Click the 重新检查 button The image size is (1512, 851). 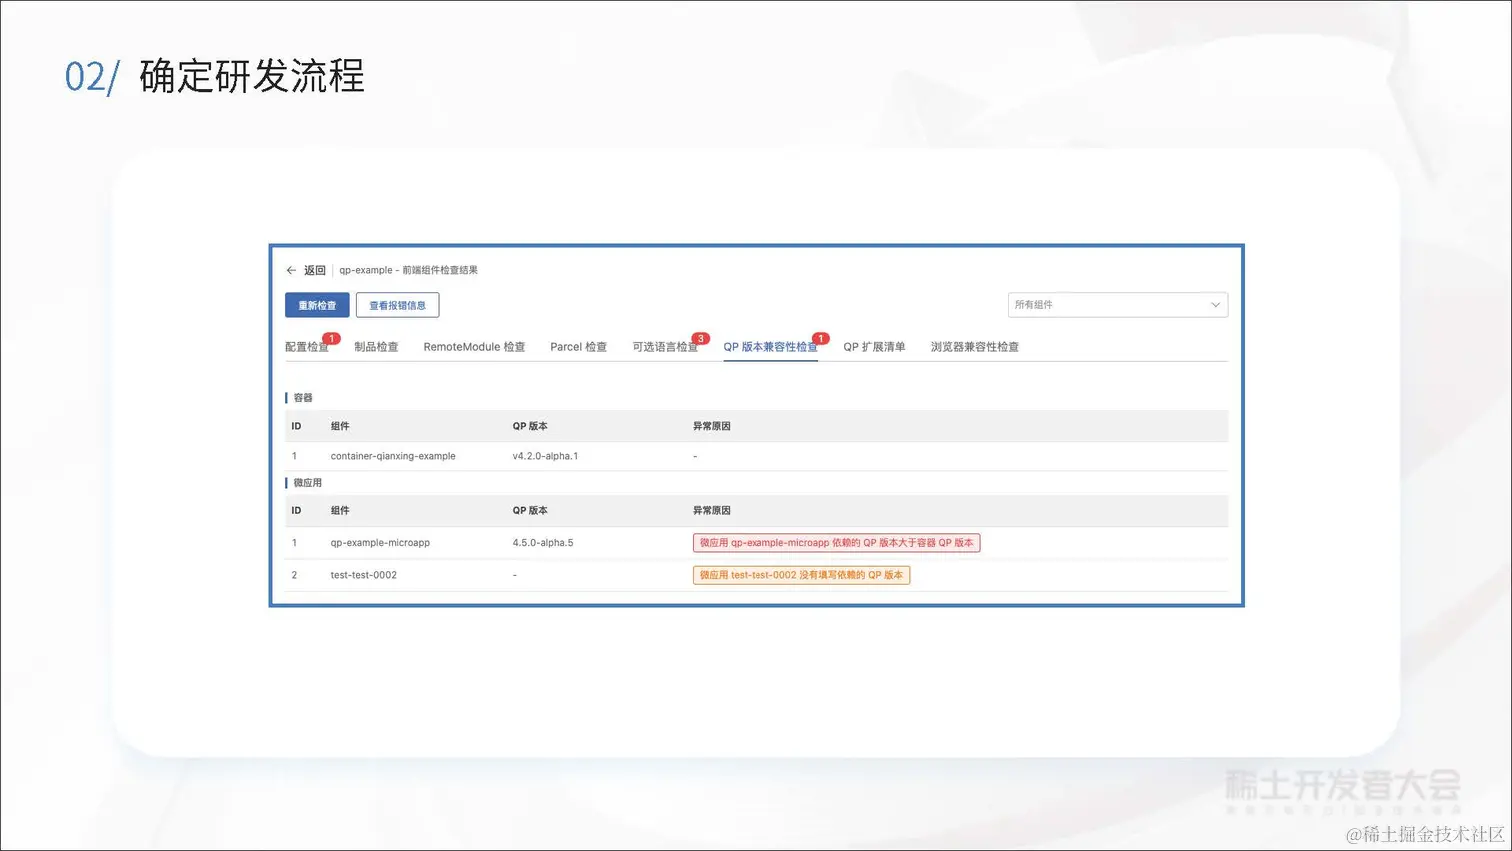[317, 305]
